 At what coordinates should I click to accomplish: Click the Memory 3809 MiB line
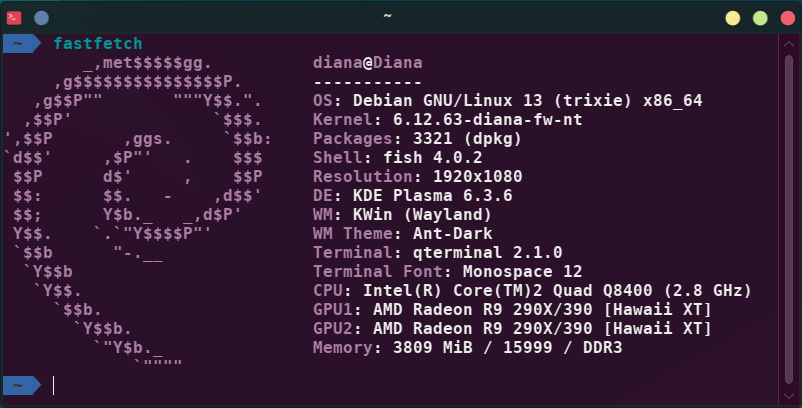click(x=467, y=348)
